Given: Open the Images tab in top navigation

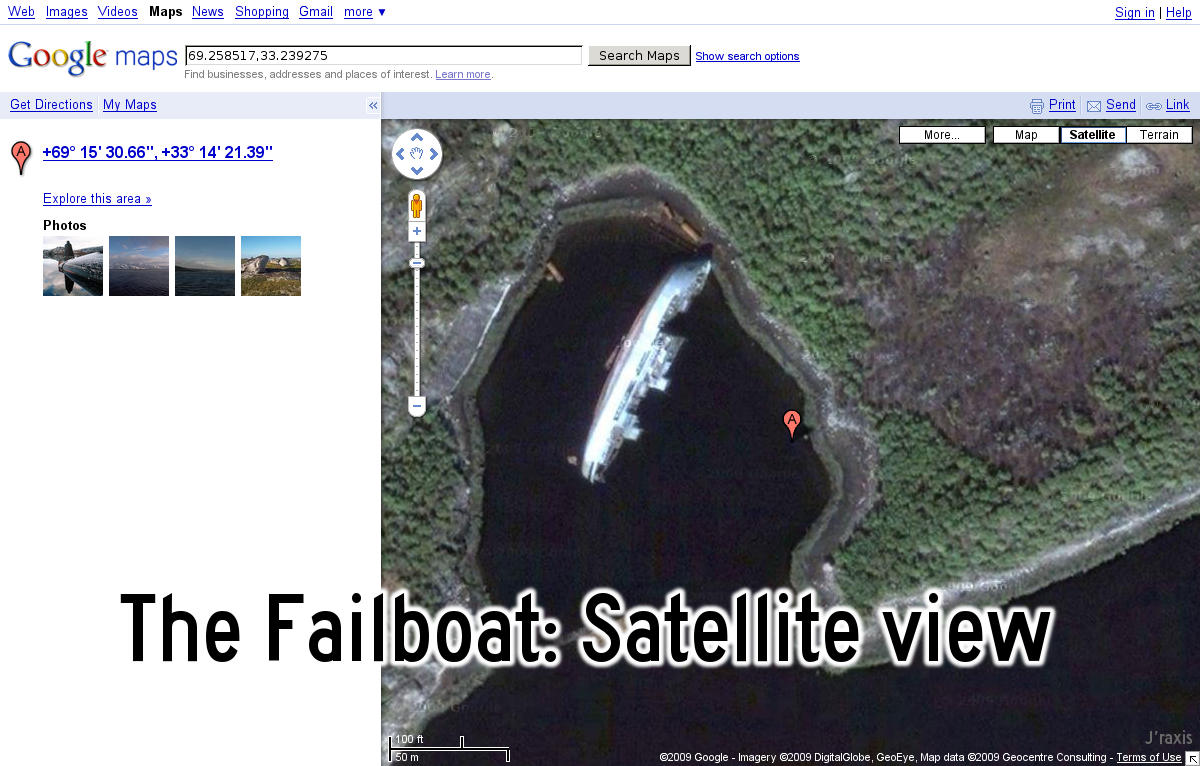Looking at the screenshot, I should coord(67,12).
